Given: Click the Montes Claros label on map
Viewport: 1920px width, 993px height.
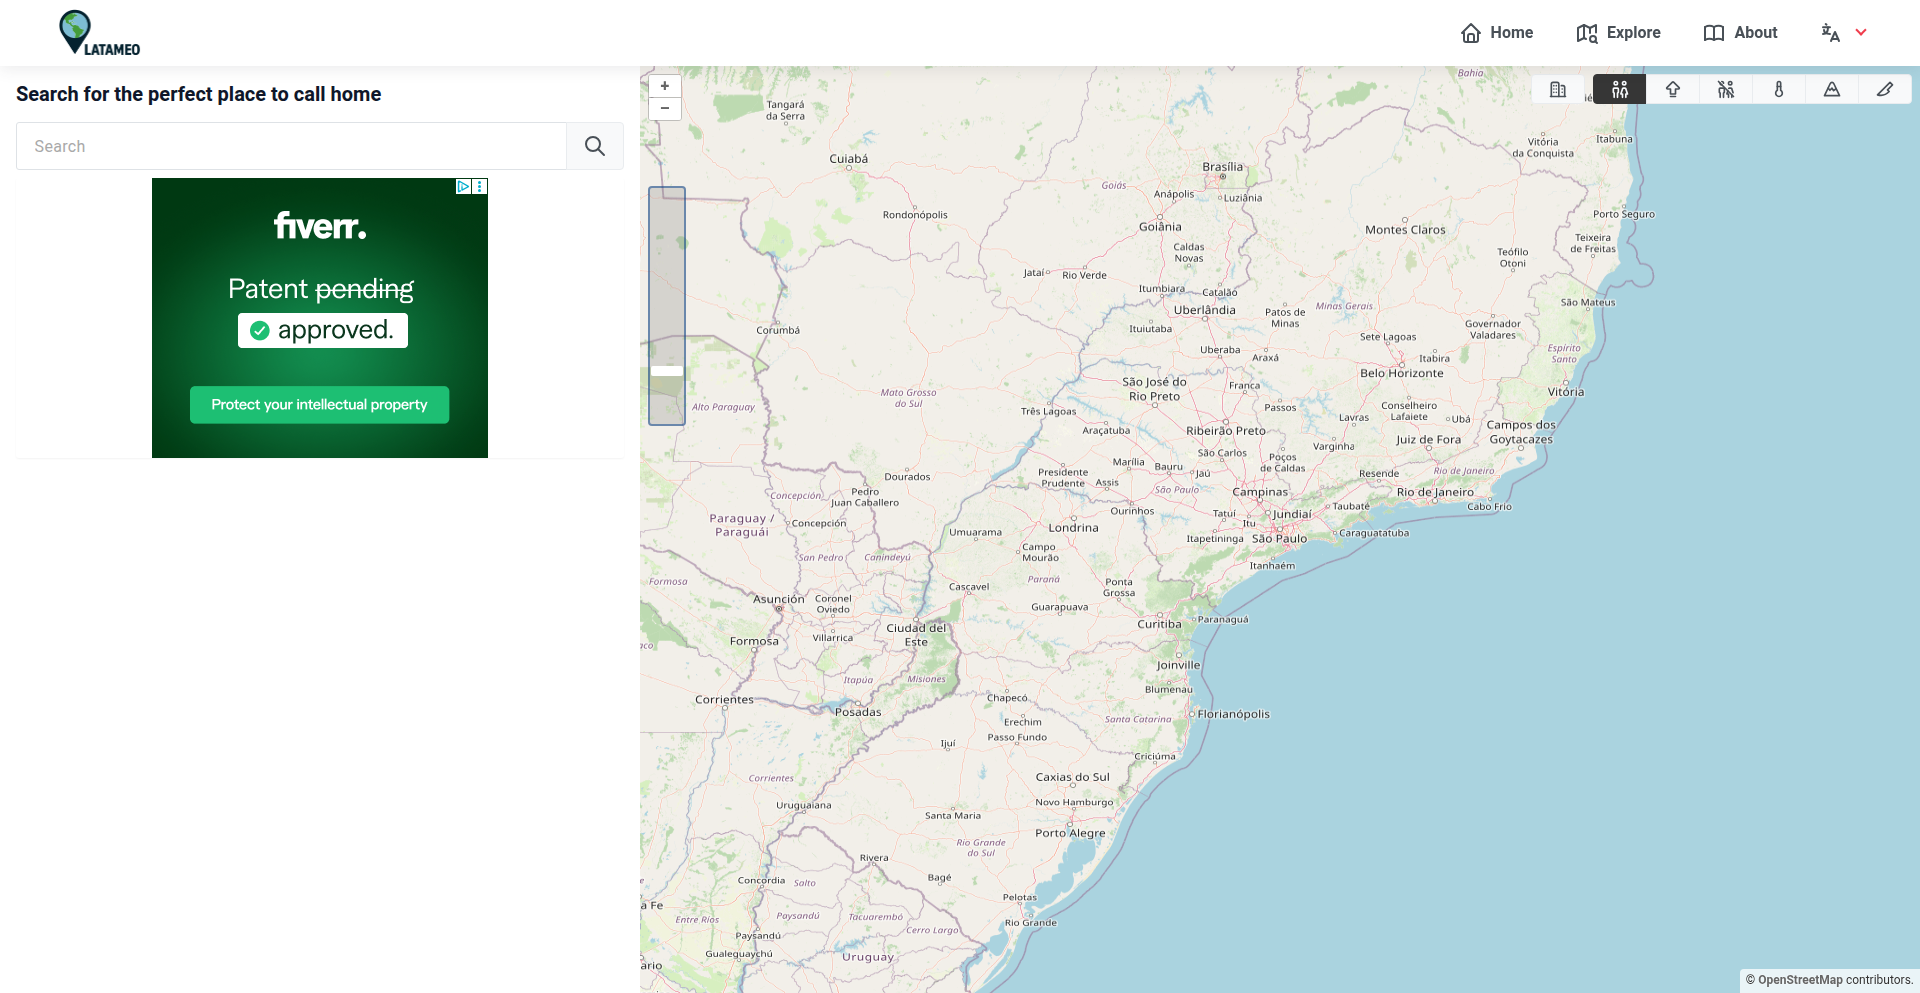Looking at the screenshot, I should (x=1405, y=230).
